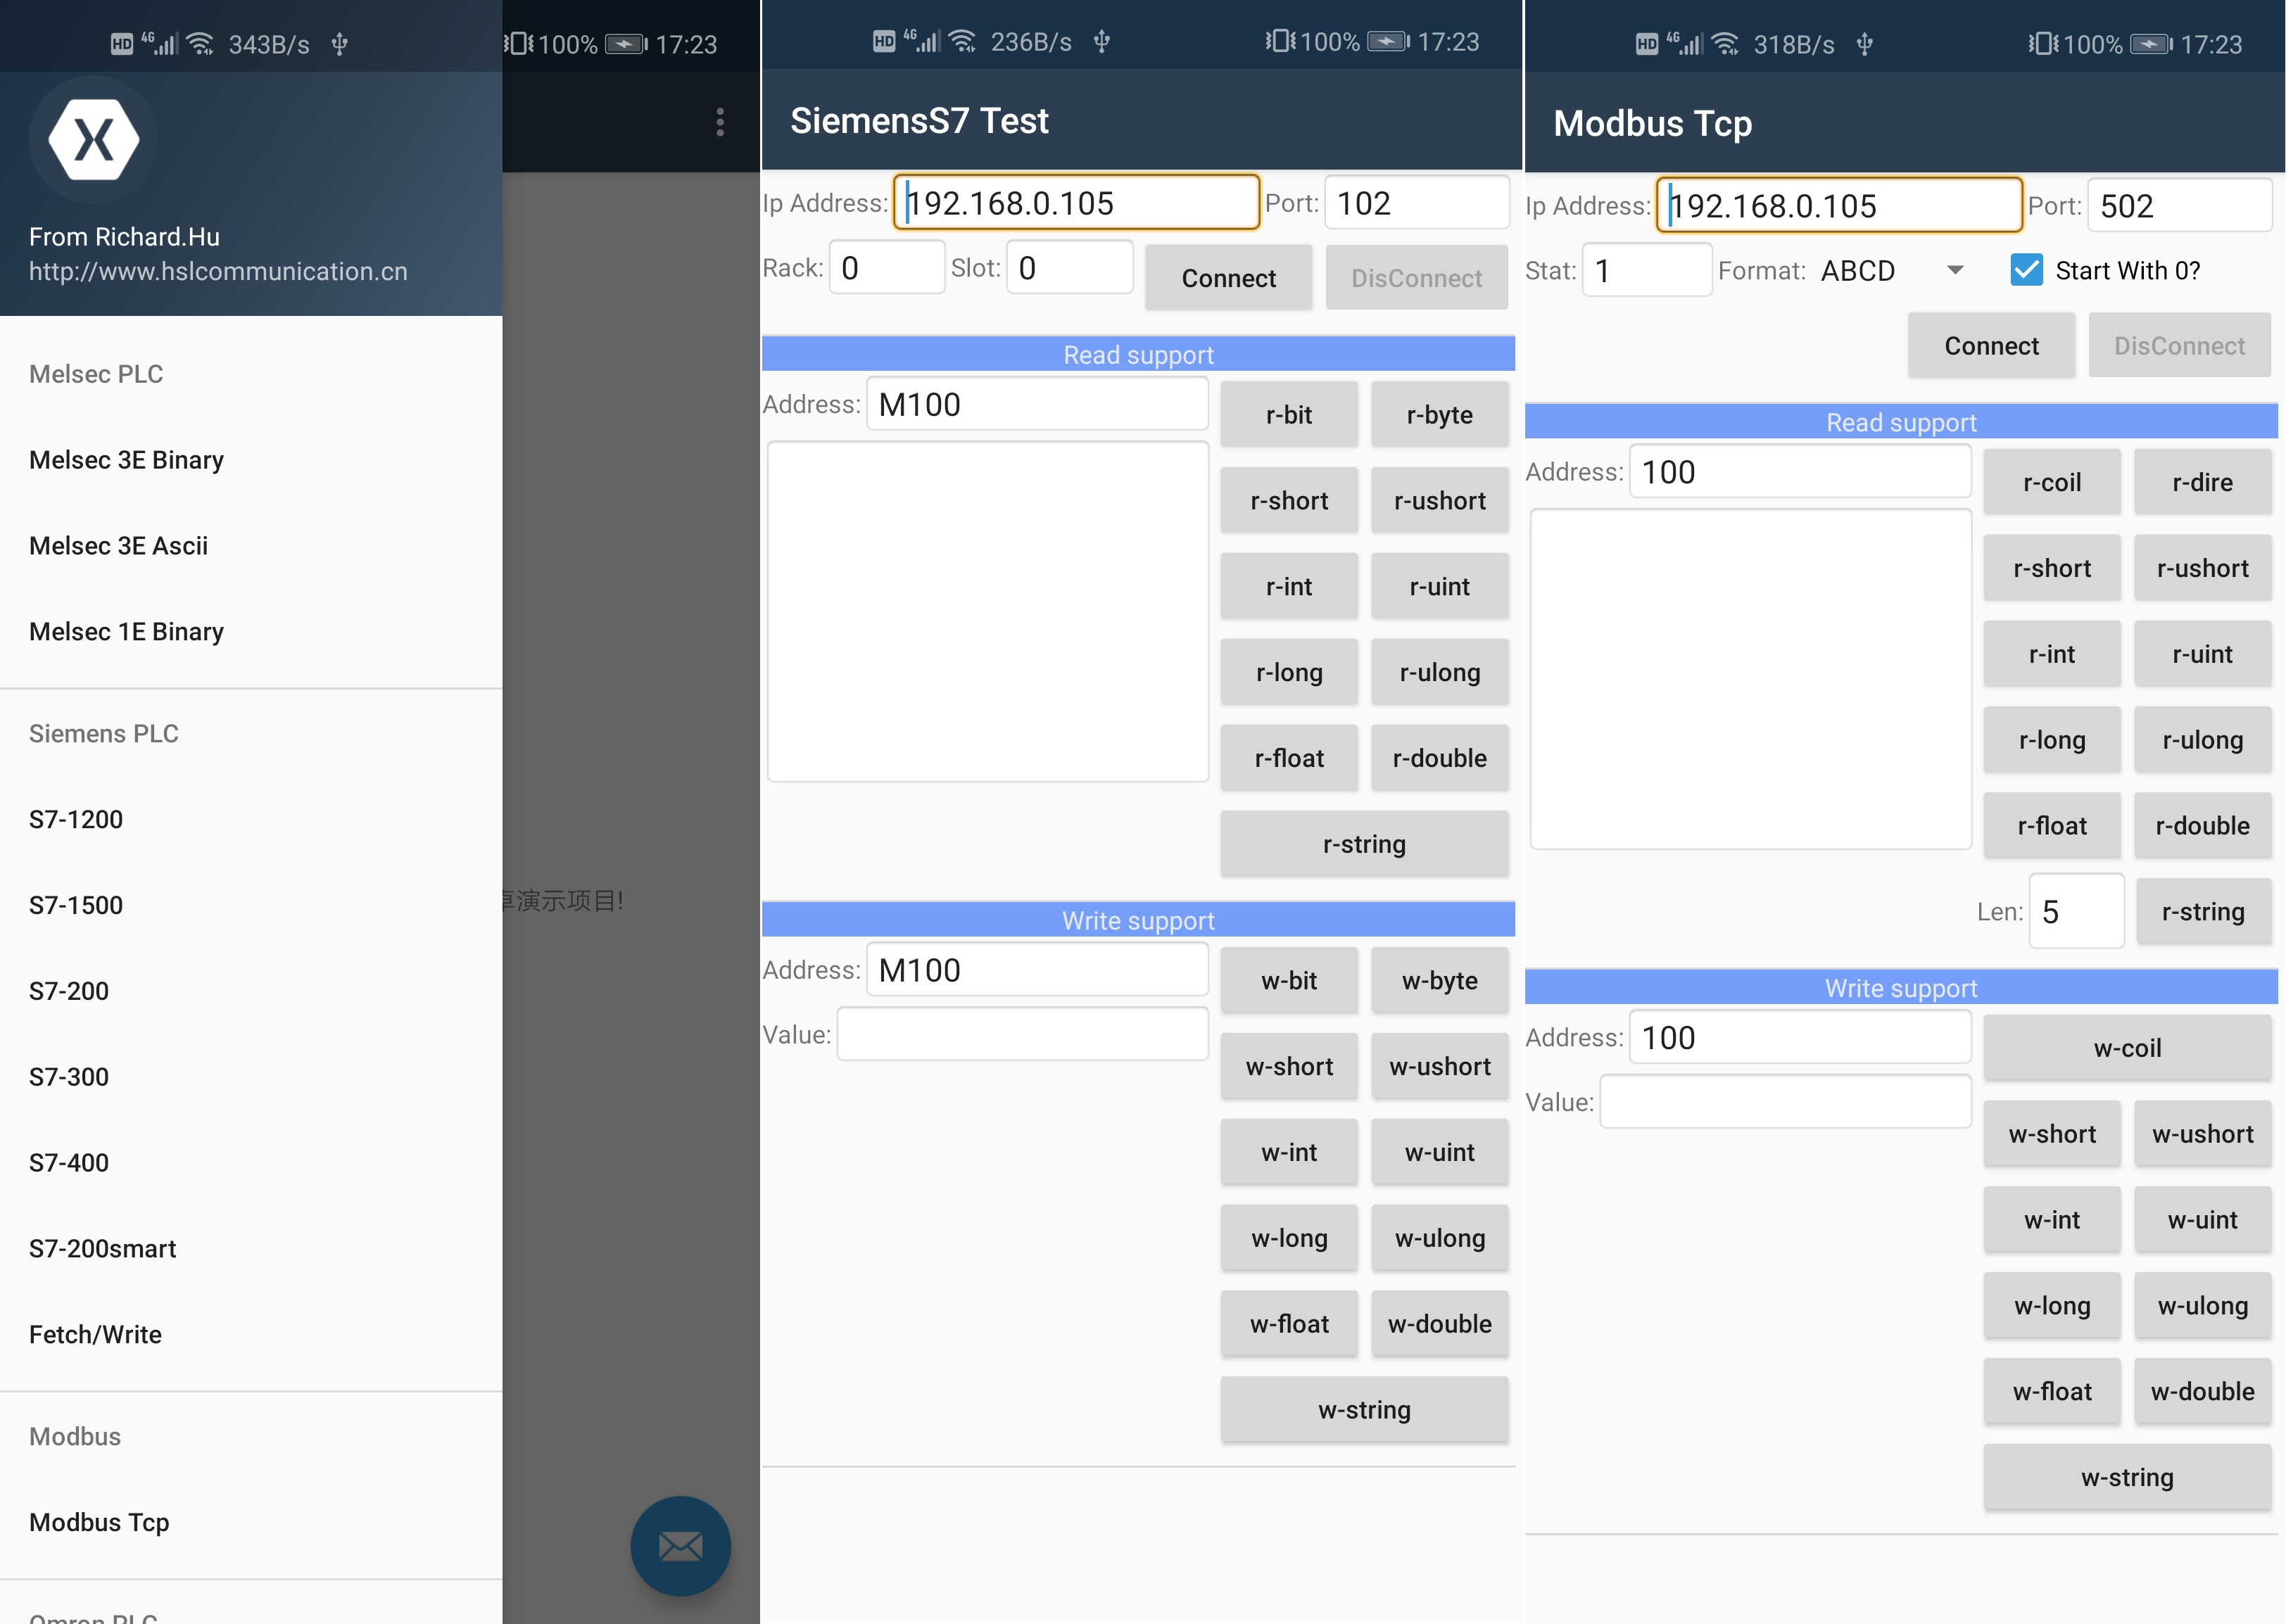Select S7-1200 from the drawer menu

pos(76,819)
